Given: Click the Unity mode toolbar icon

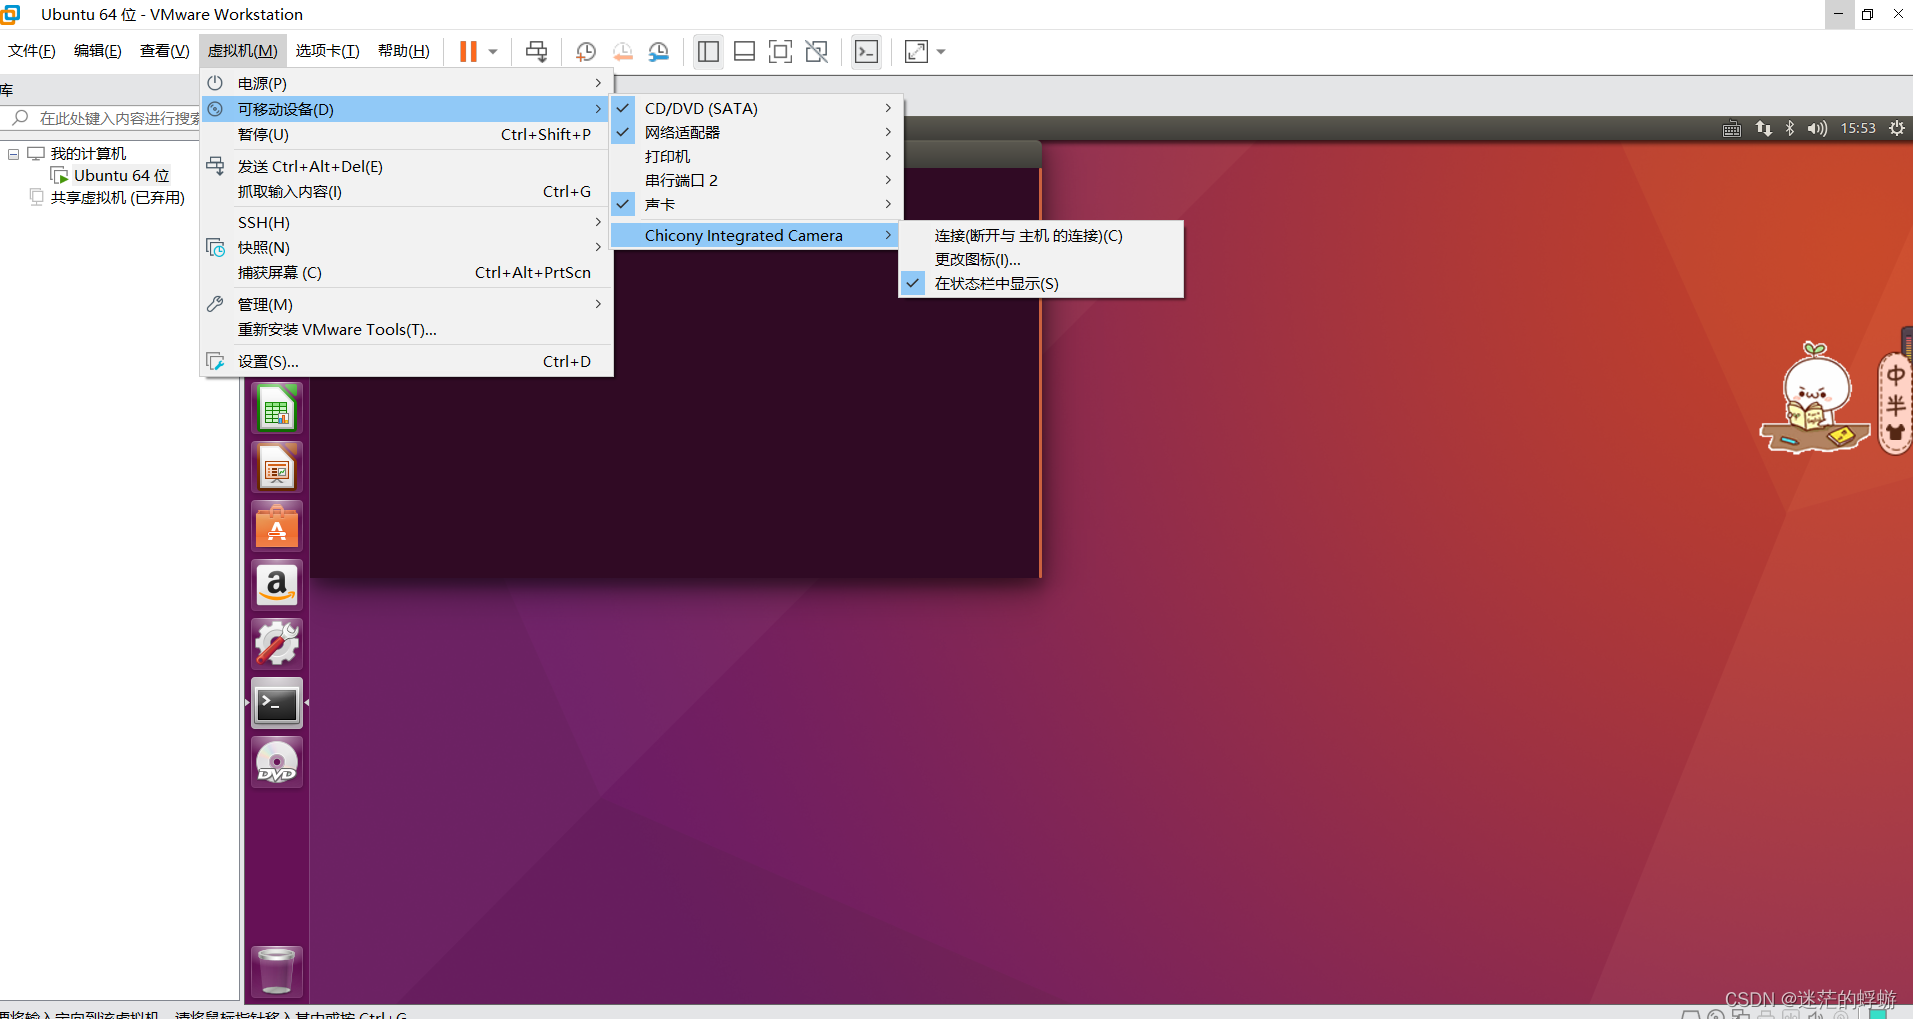Looking at the screenshot, I should pos(817,51).
